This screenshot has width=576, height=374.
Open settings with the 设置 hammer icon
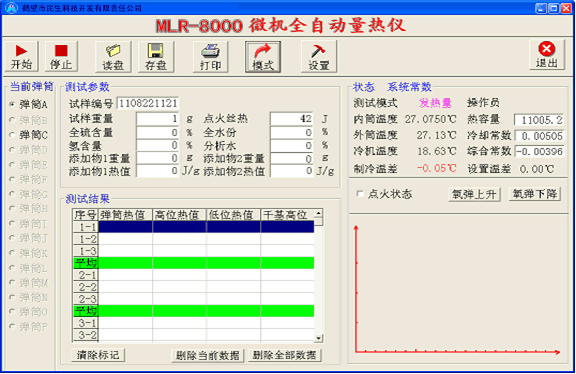[x=318, y=56]
